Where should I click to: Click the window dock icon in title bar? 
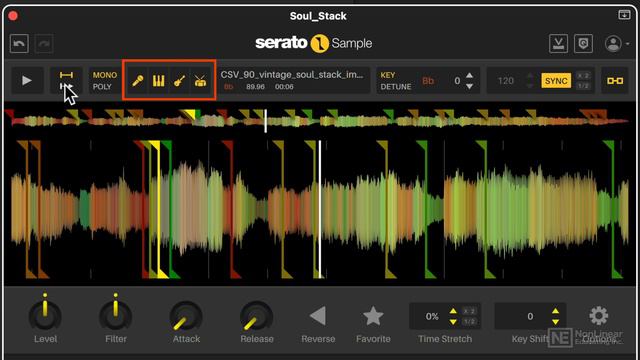pyautogui.click(x=624, y=15)
